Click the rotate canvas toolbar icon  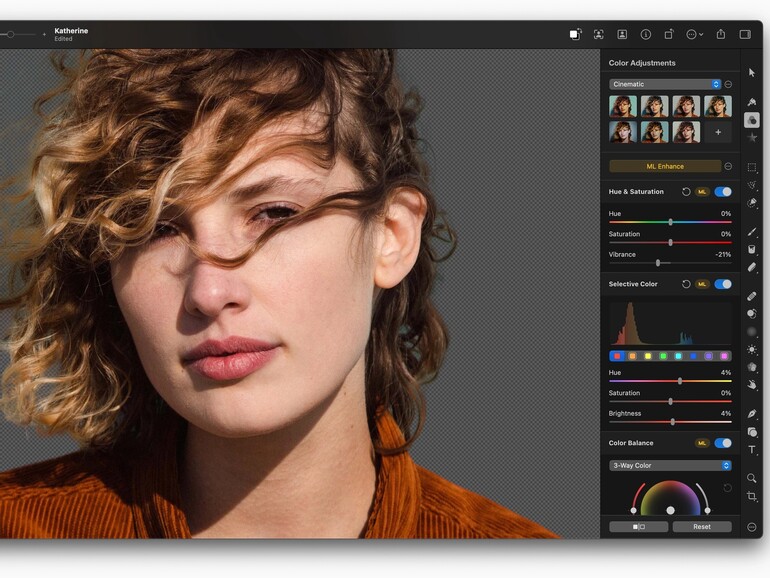pos(669,34)
